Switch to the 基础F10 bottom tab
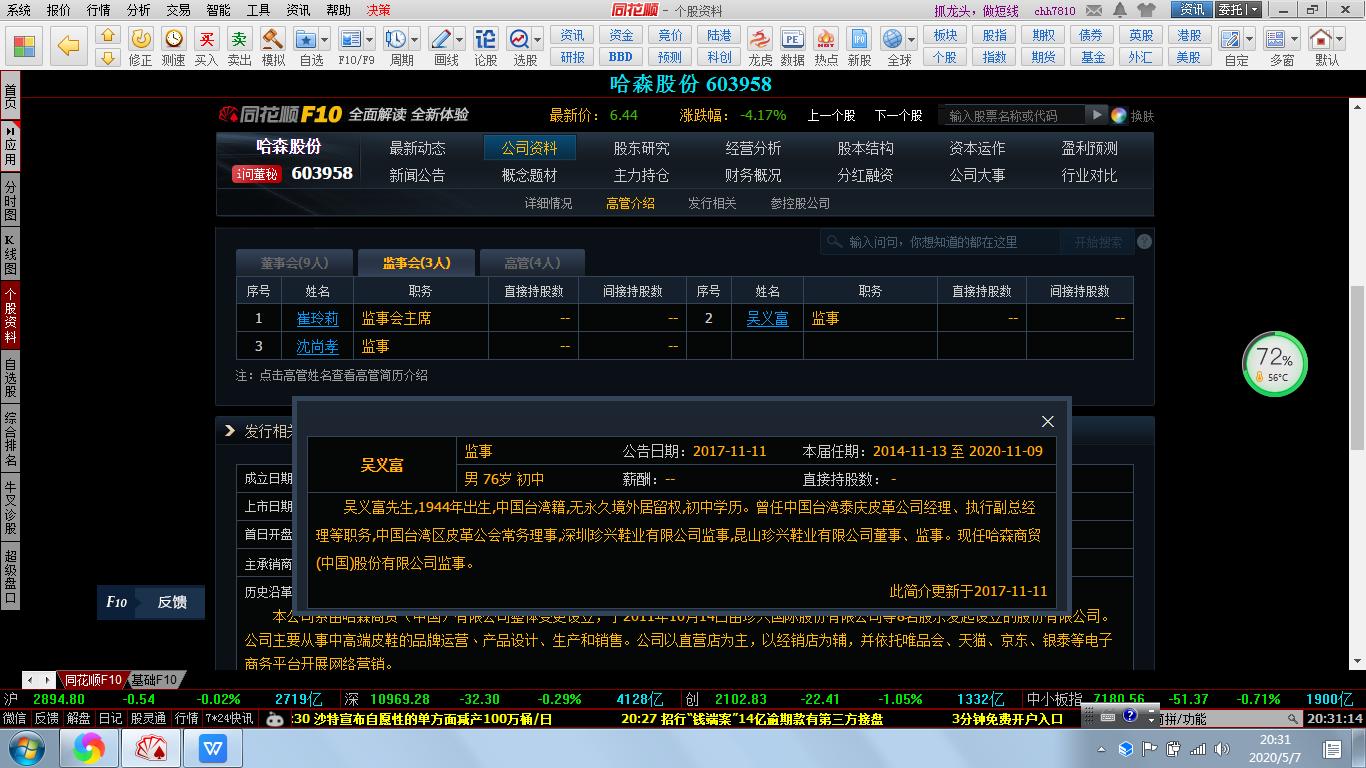This screenshot has width=1366, height=768. (x=154, y=680)
